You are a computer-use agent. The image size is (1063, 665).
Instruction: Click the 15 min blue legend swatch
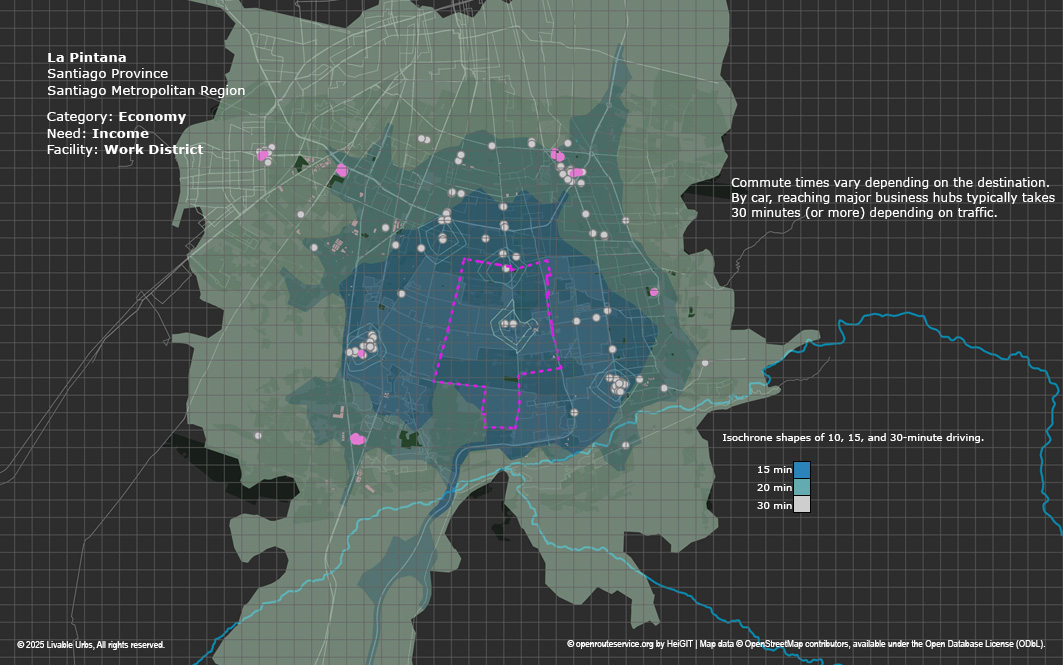click(x=801, y=469)
